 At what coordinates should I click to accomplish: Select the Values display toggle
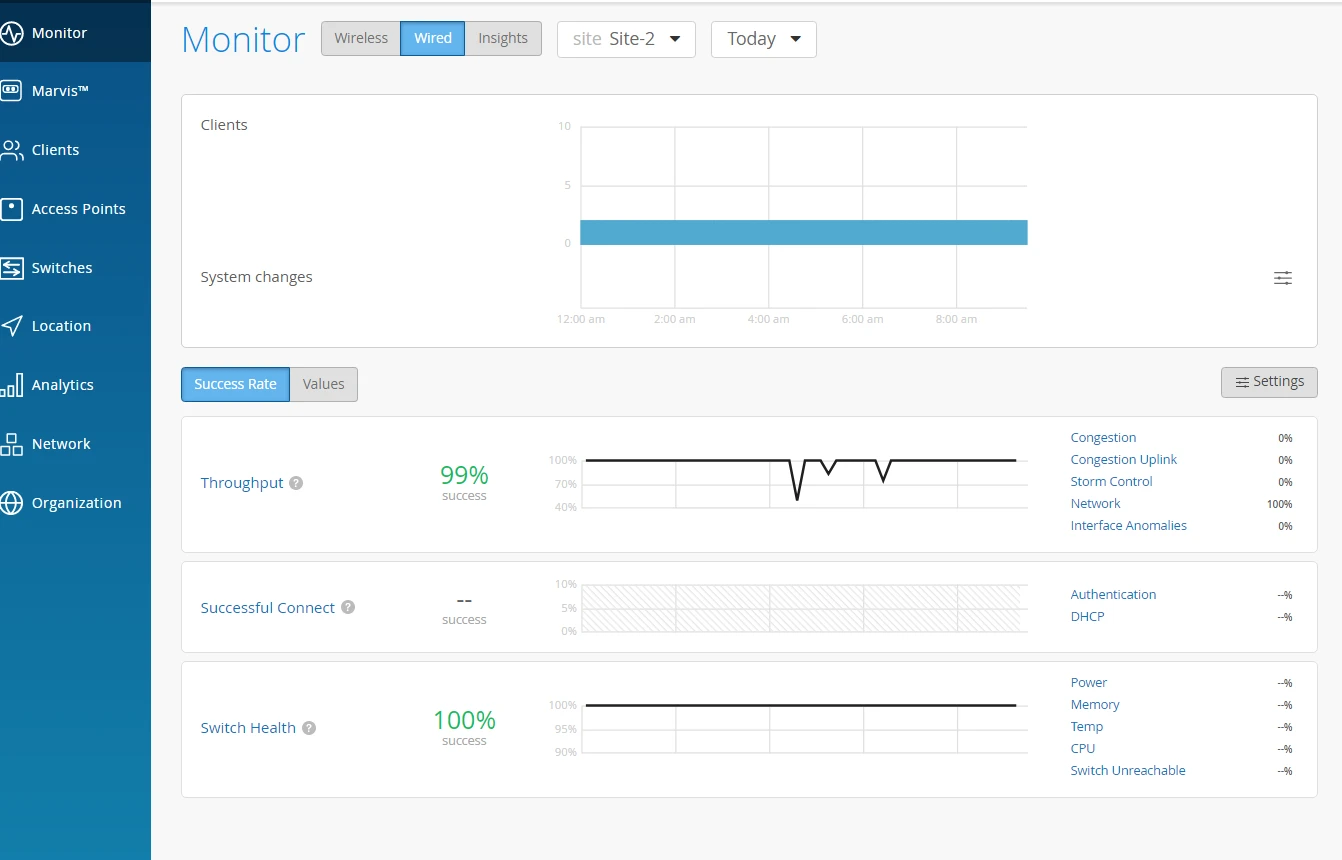coord(323,384)
